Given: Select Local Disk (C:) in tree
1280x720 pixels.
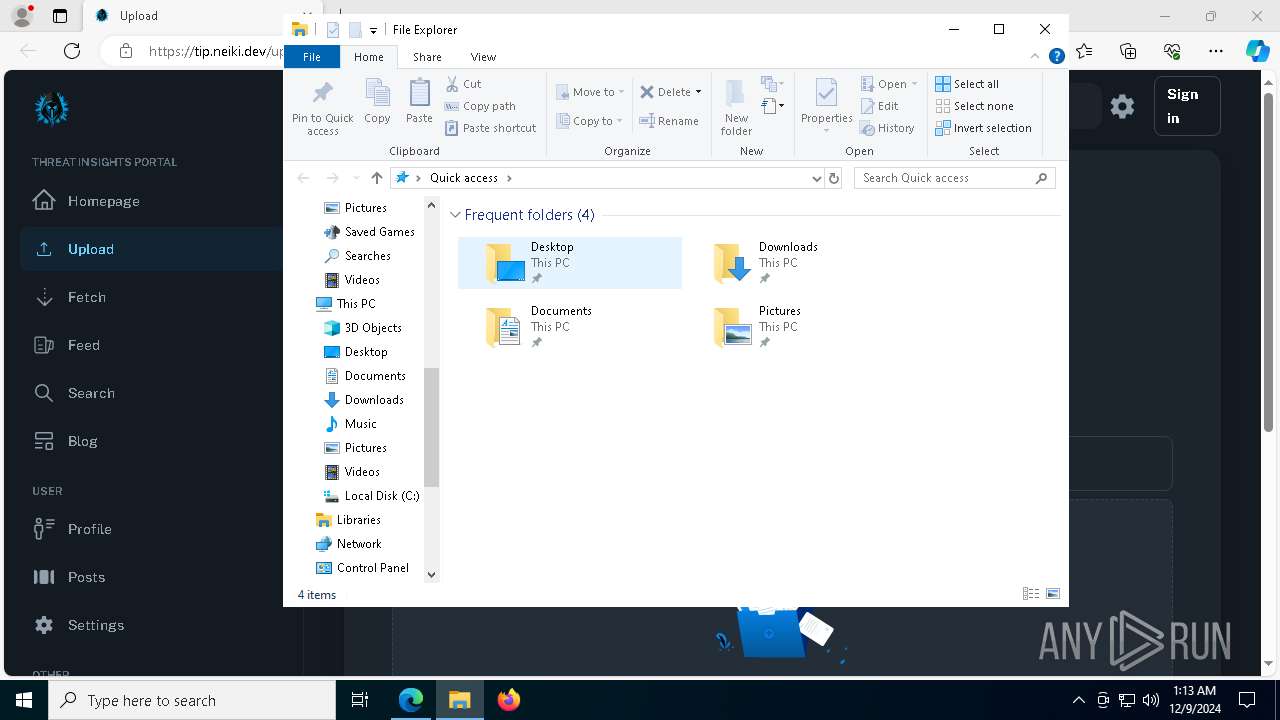Looking at the screenshot, I should [381, 496].
